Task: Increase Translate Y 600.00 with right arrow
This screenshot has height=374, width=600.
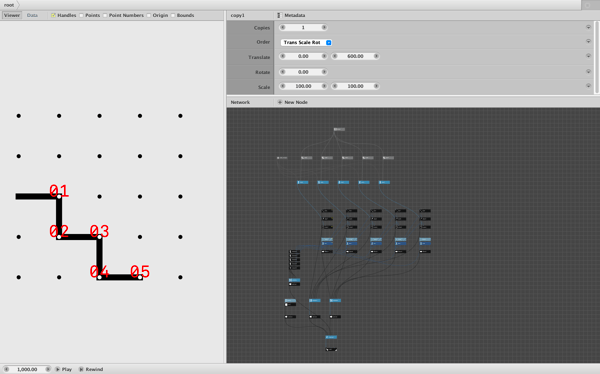Action: [x=376, y=56]
